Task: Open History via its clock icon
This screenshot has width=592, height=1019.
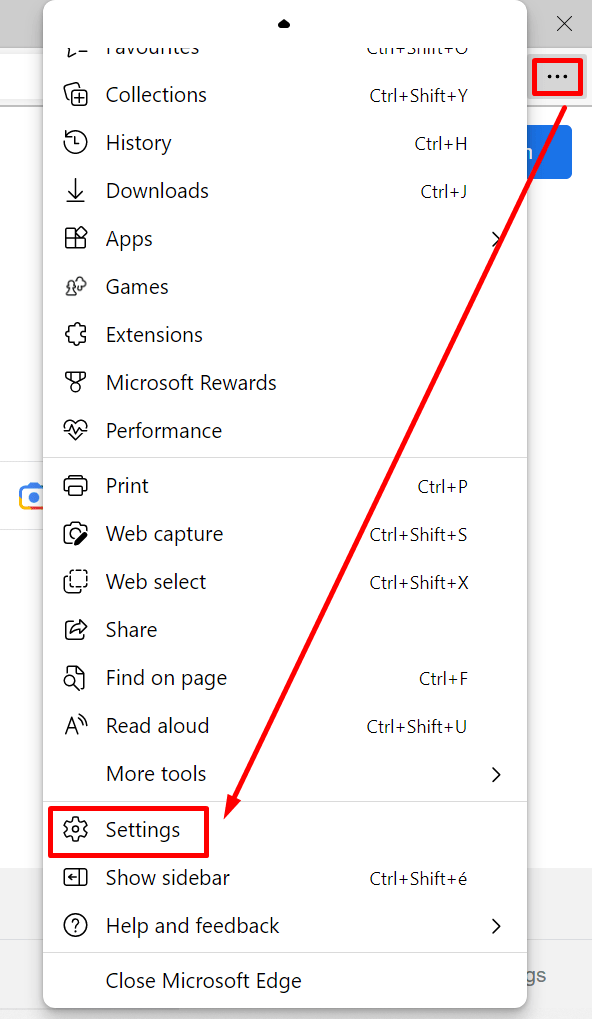Action: tap(75, 143)
